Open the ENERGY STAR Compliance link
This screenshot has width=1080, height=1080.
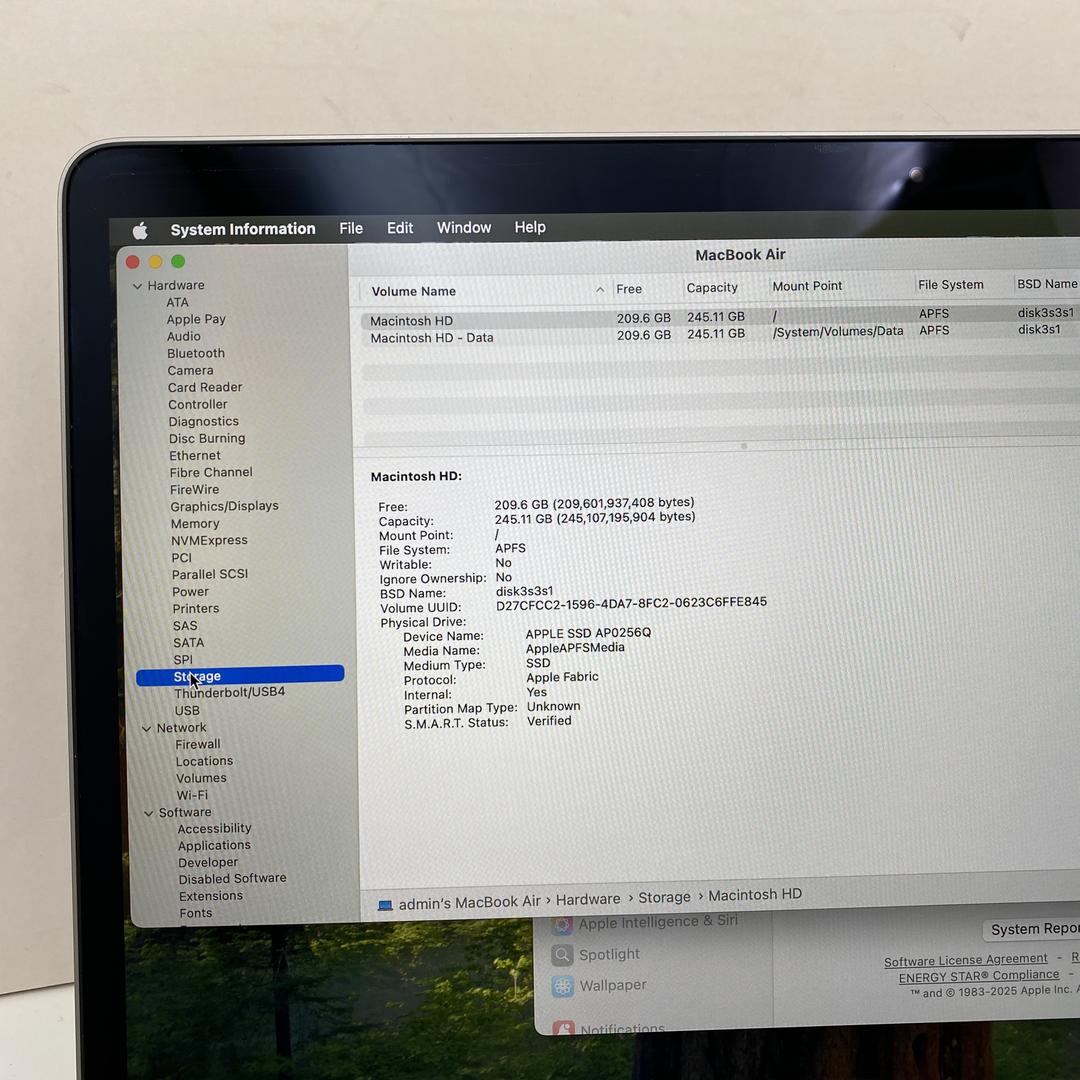(978, 976)
